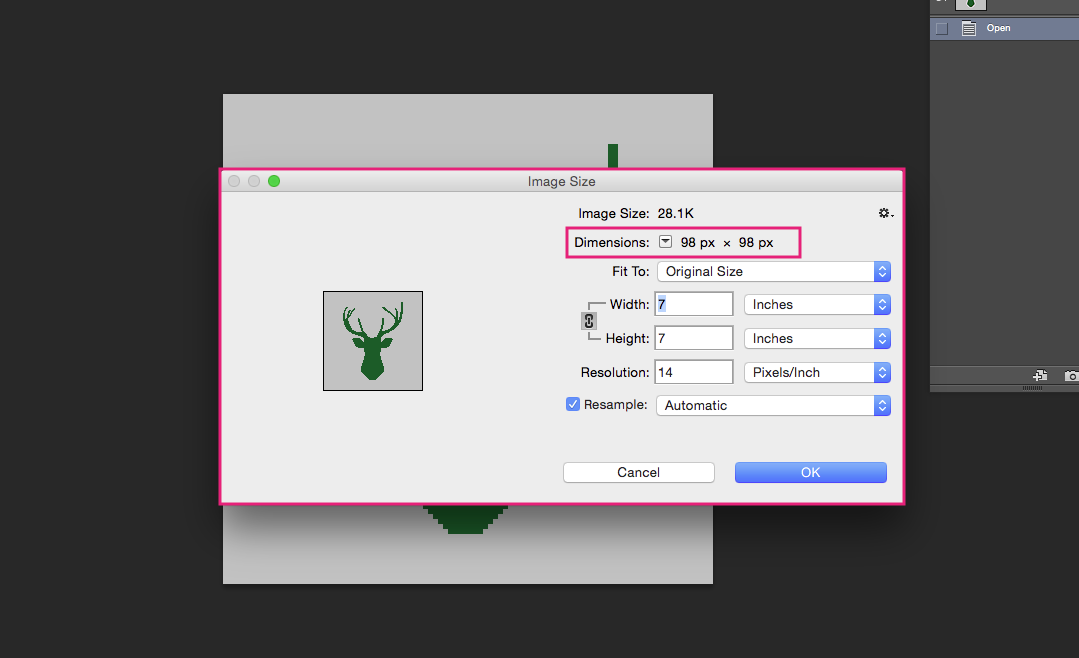This screenshot has height=658, width=1079.
Task: Open the Image Size gear settings menu
Action: (886, 213)
